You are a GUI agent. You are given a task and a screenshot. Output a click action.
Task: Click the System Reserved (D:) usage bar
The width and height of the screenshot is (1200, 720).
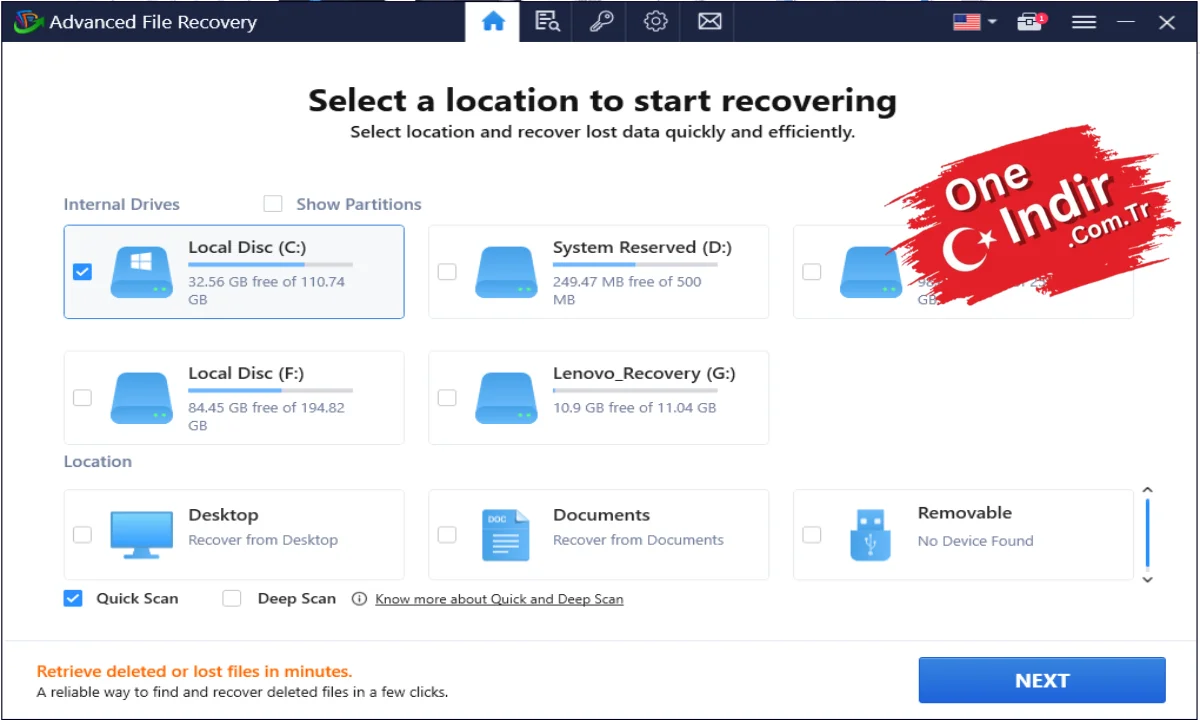tap(635, 265)
